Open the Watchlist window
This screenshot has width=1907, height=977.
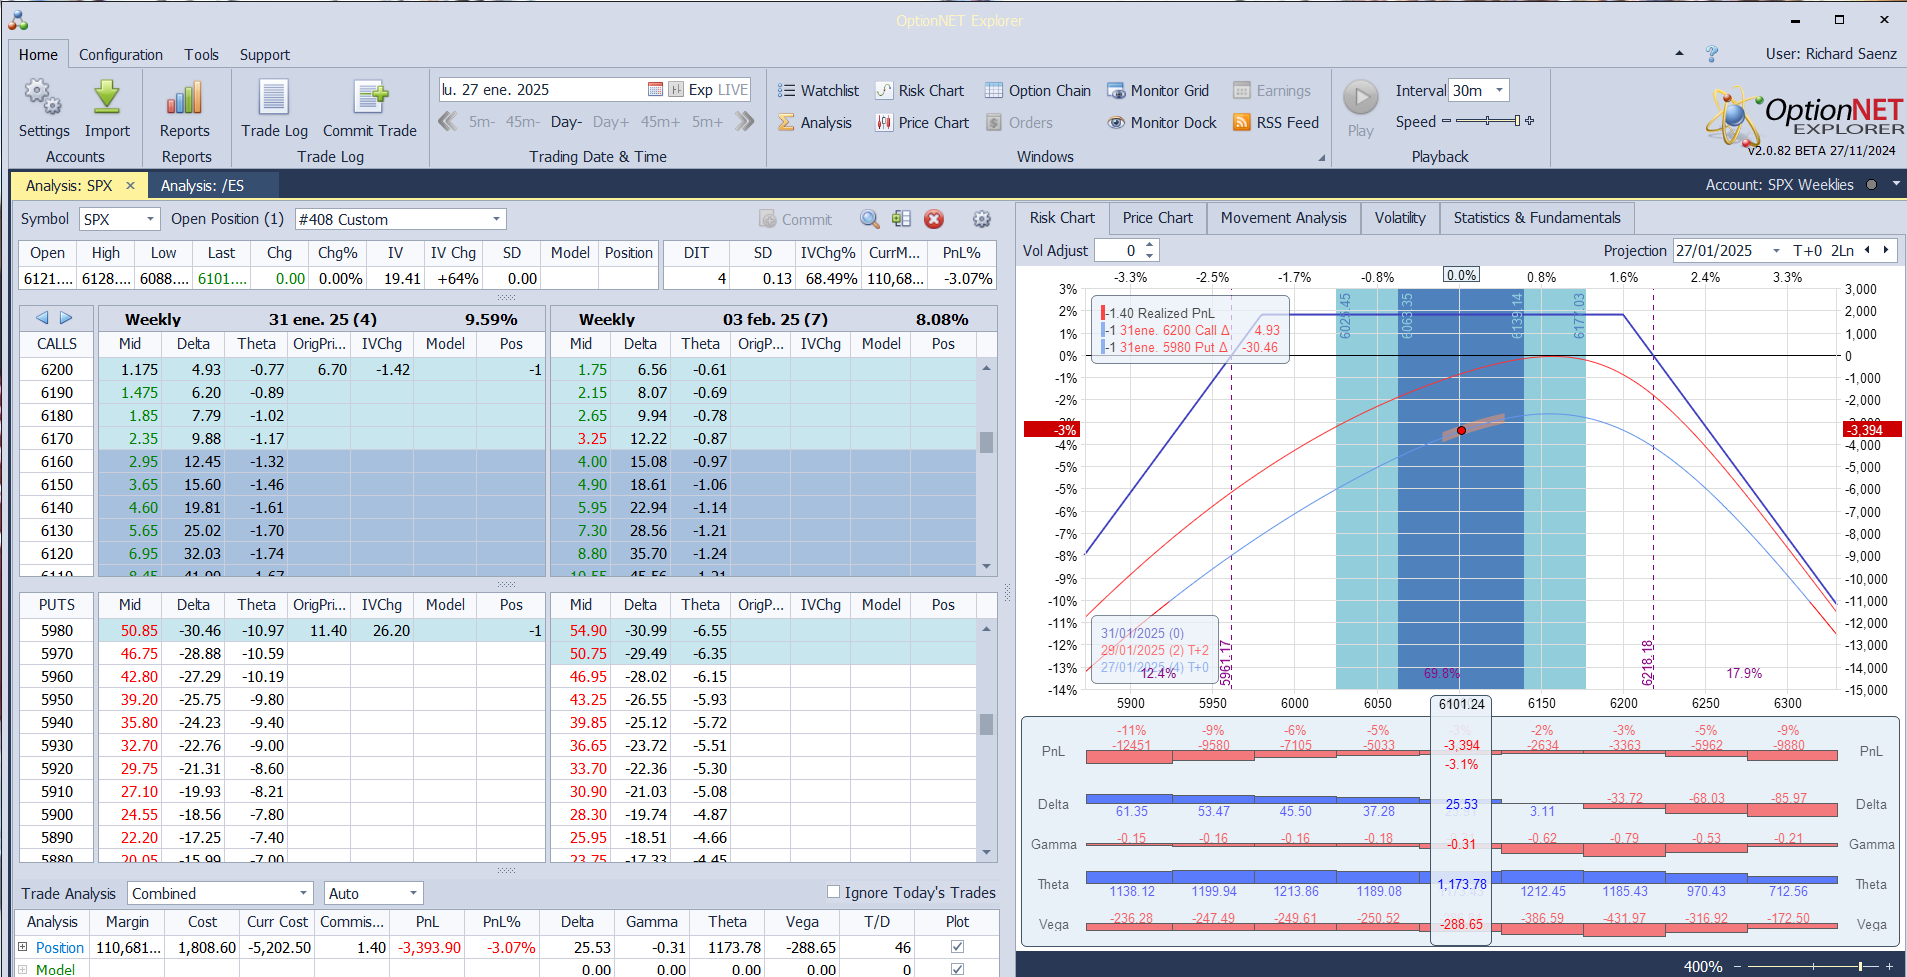[818, 91]
